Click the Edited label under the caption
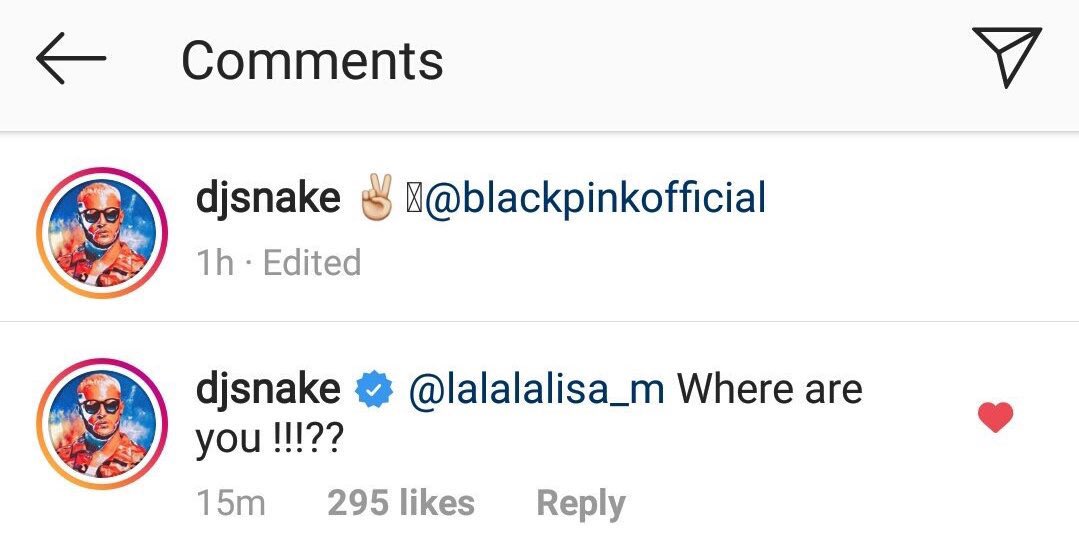The width and height of the screenshot is (1079, 560). coord(311,262)
